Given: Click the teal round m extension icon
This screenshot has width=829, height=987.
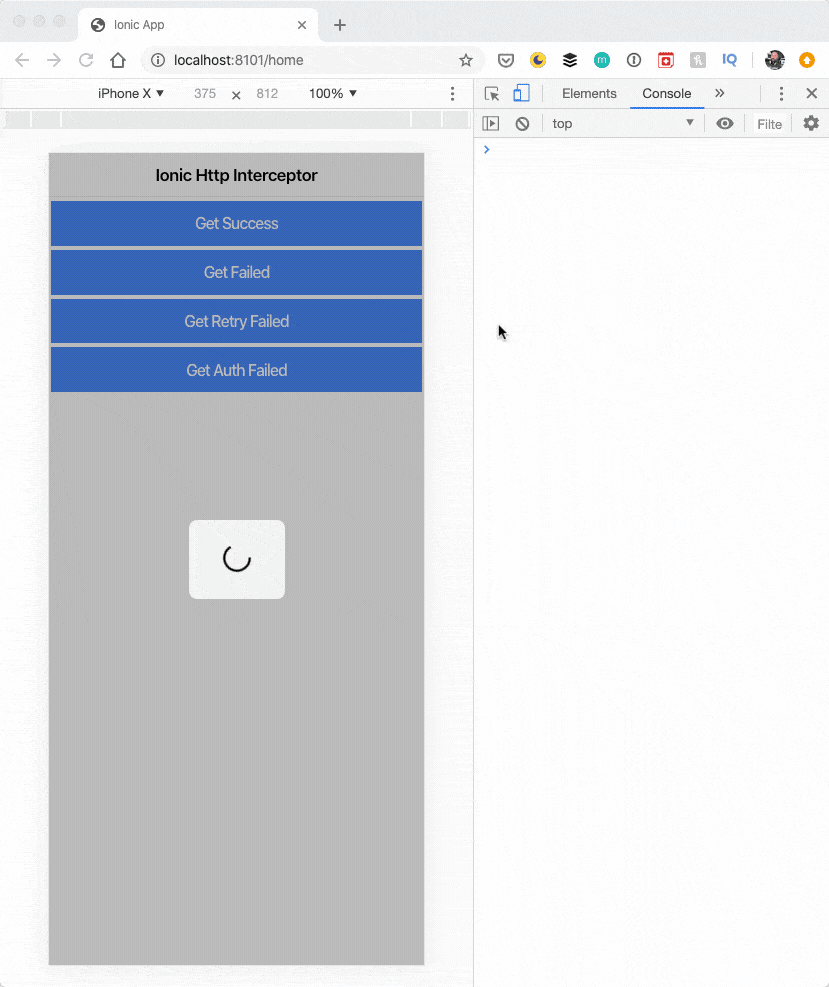Looking at the screenshot, I should (x=602, y=60).
